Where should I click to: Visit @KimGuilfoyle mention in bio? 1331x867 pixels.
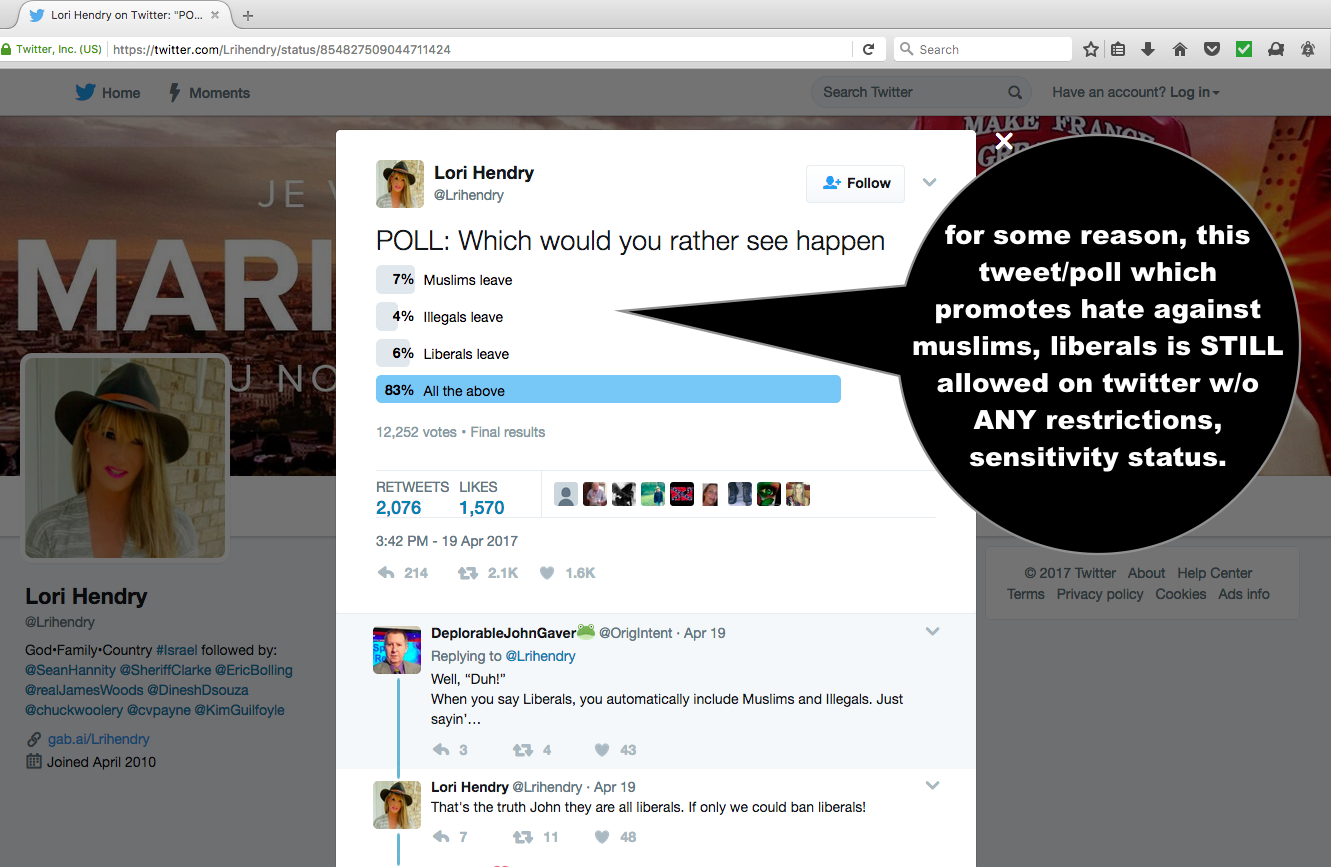point(239,710)
